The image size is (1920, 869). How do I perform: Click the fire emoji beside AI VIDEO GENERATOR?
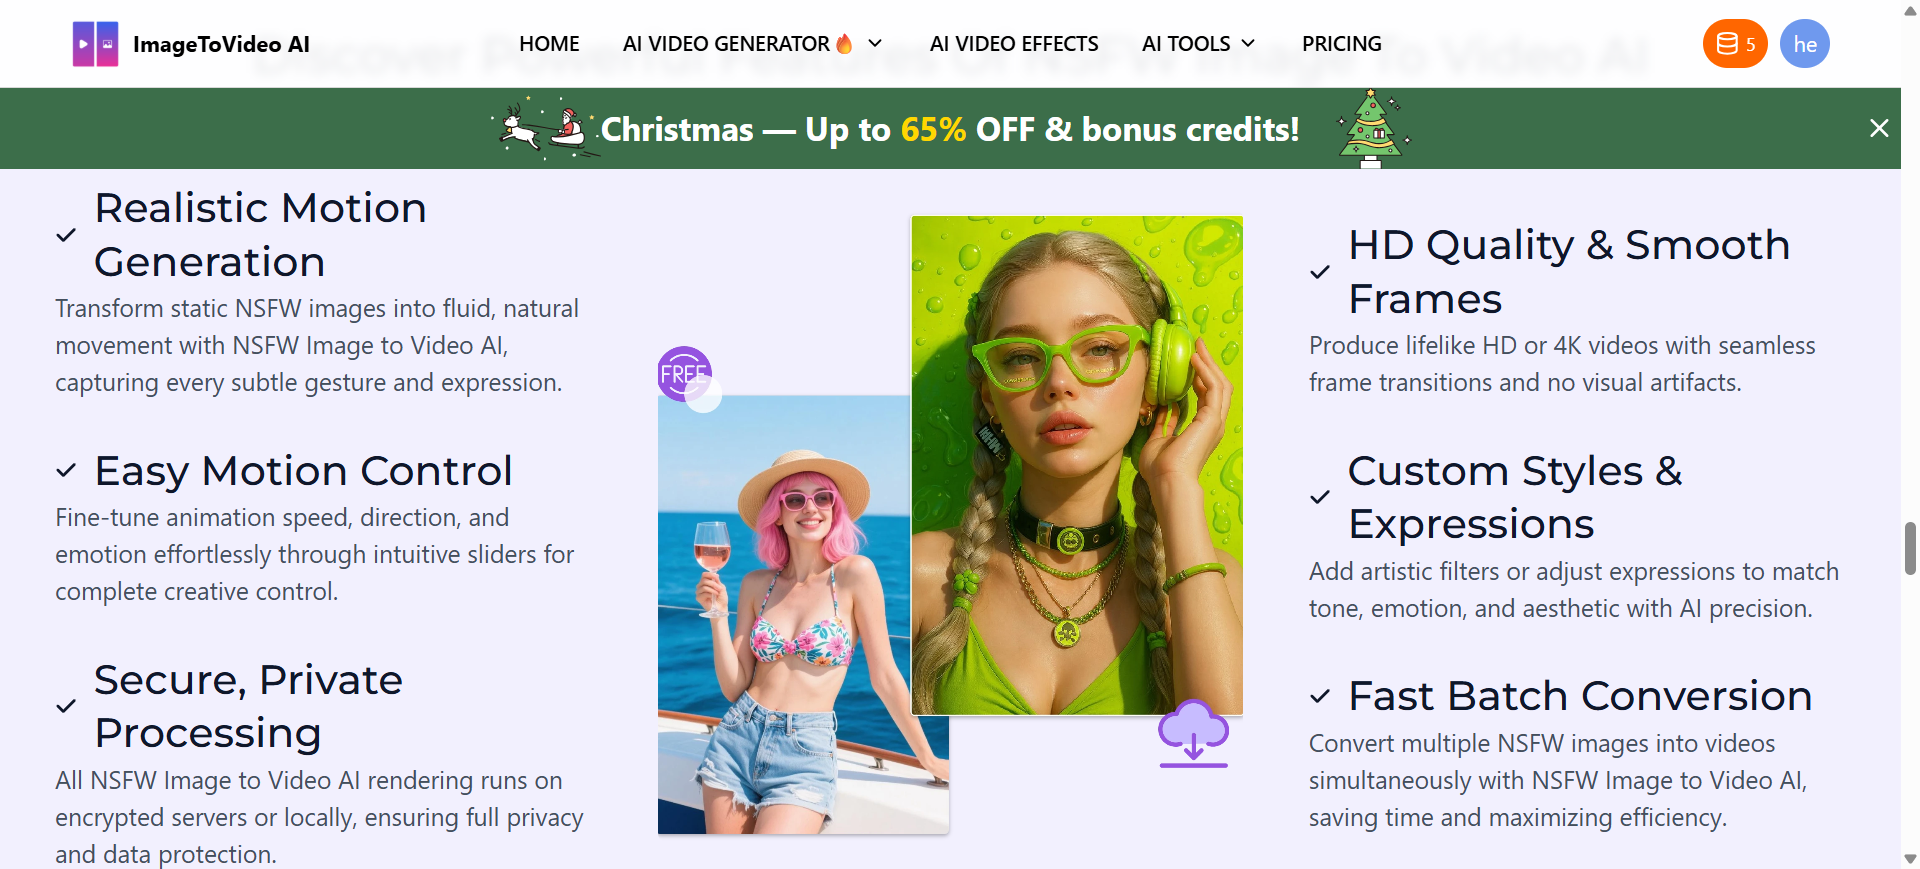[x=844, y=43]
